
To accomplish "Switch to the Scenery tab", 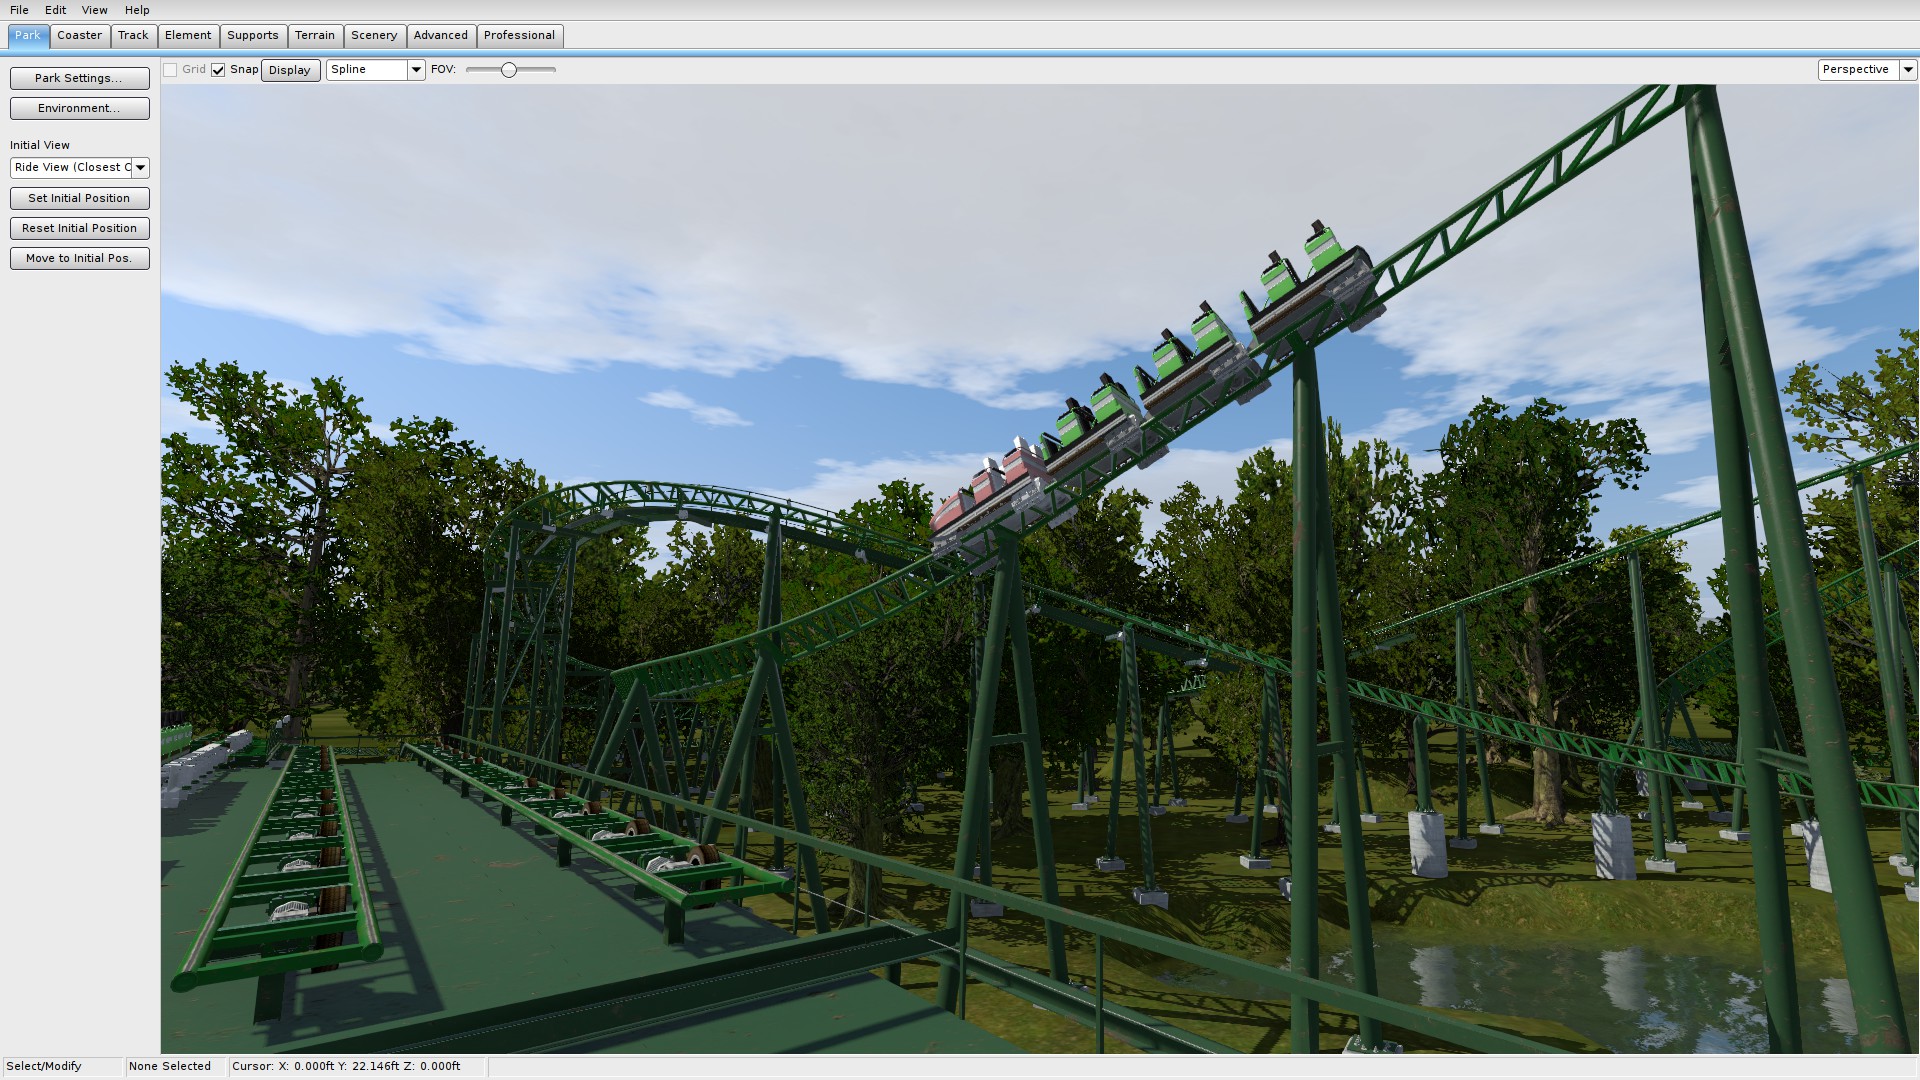I will pos(374,36).
